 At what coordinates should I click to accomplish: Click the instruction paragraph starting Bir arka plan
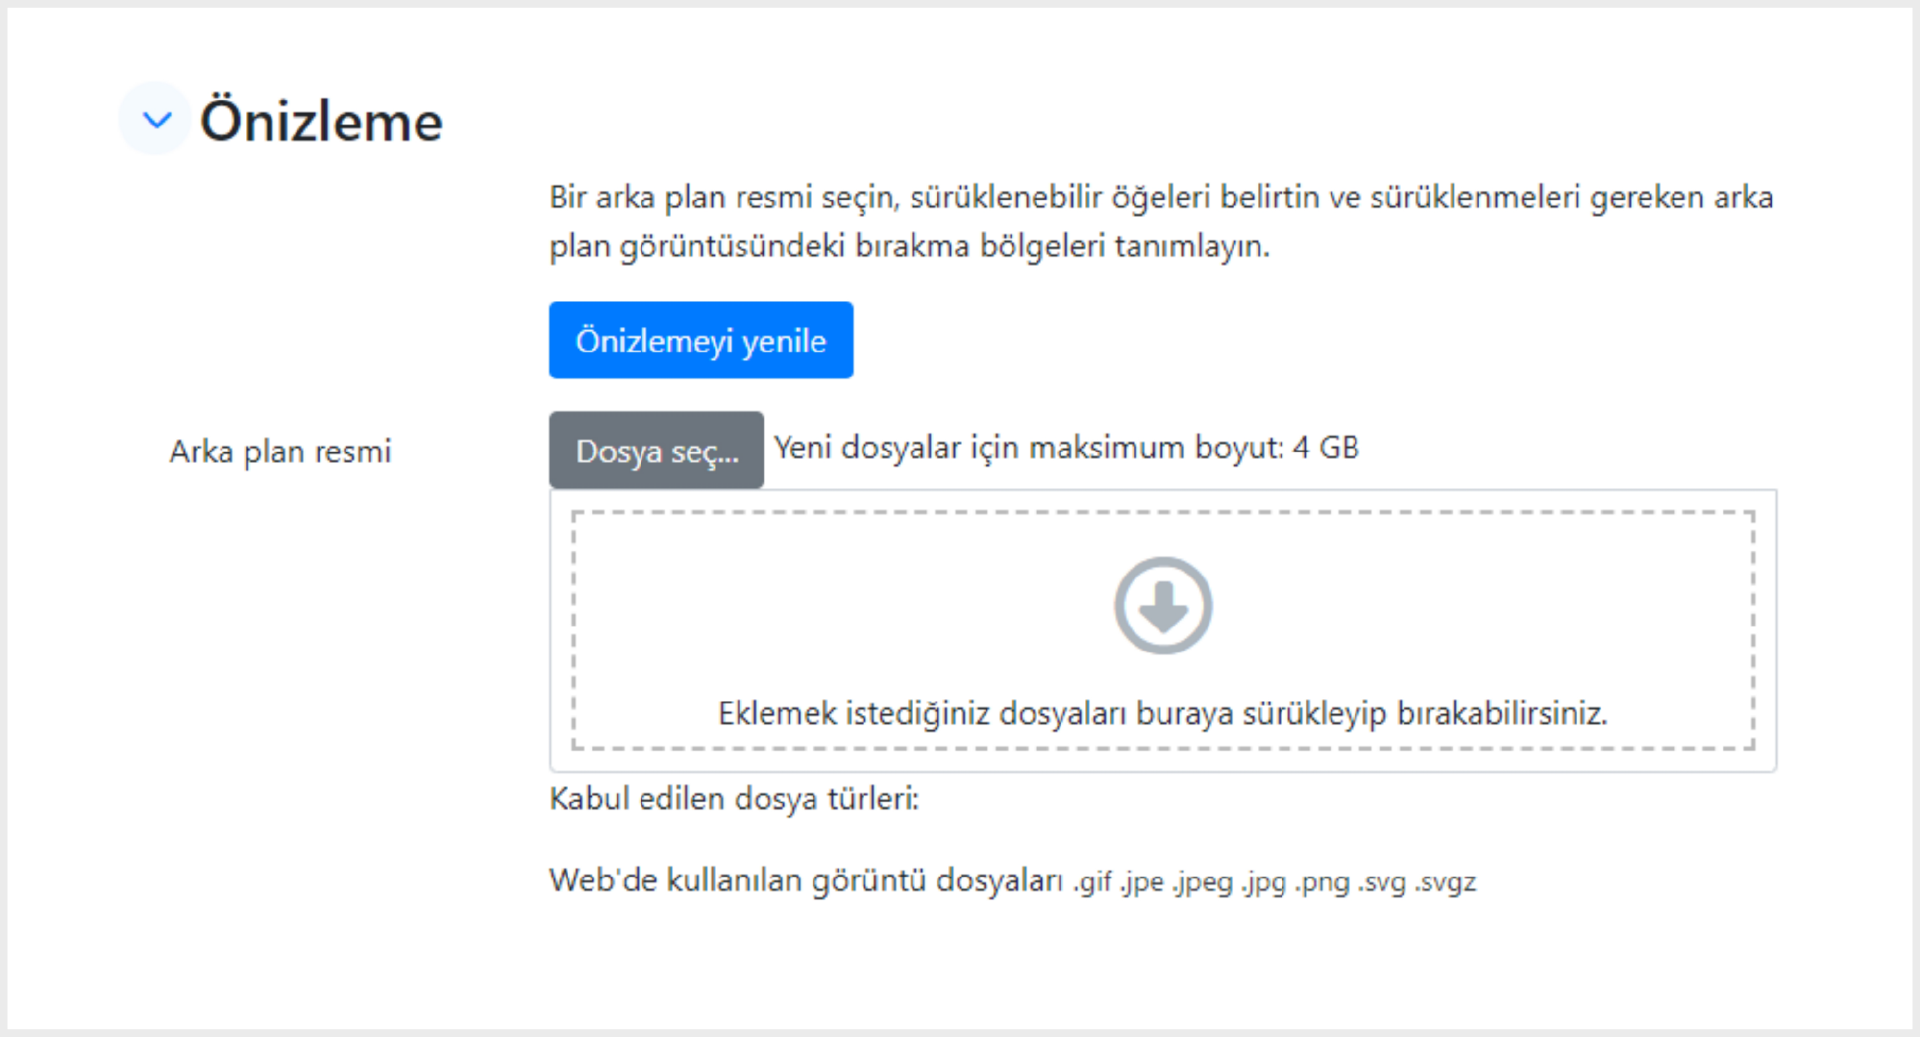point(1161,221)
